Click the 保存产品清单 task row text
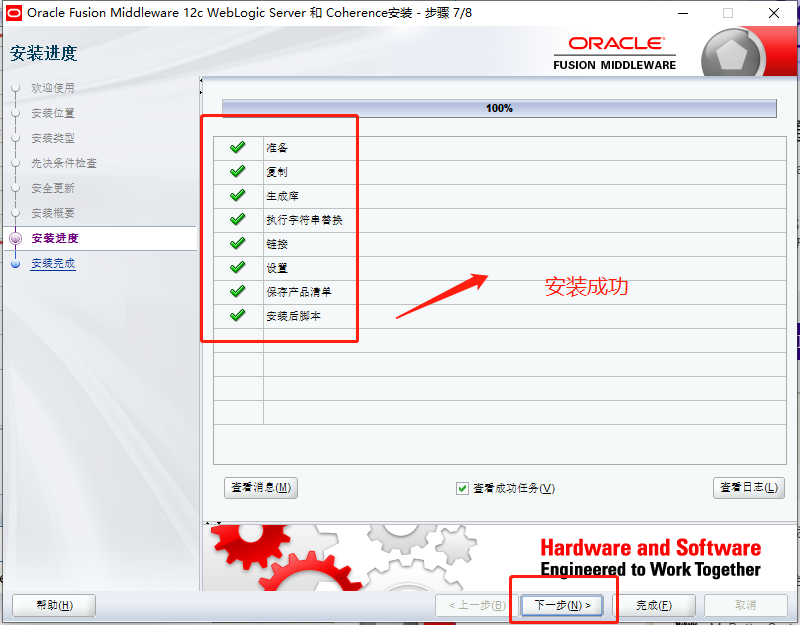This screenshot has height=625, width=800. tap(299, 292)
